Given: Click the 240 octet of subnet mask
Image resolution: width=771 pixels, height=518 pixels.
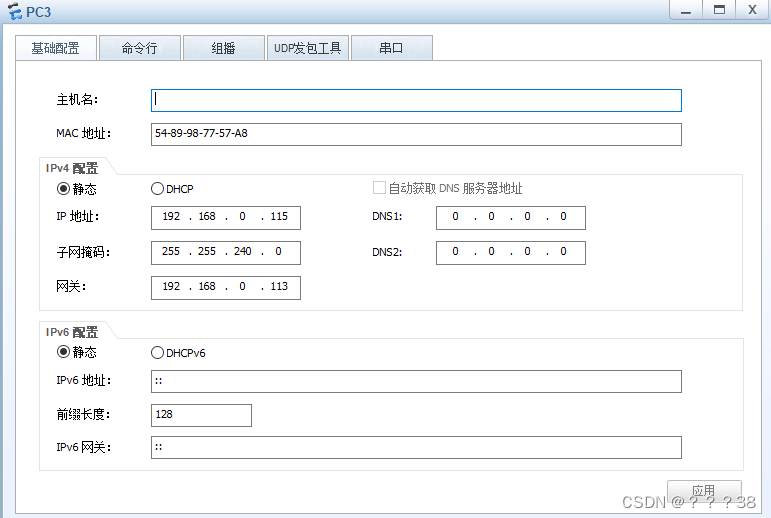Looking at the screenshot, I should (242, 251).
